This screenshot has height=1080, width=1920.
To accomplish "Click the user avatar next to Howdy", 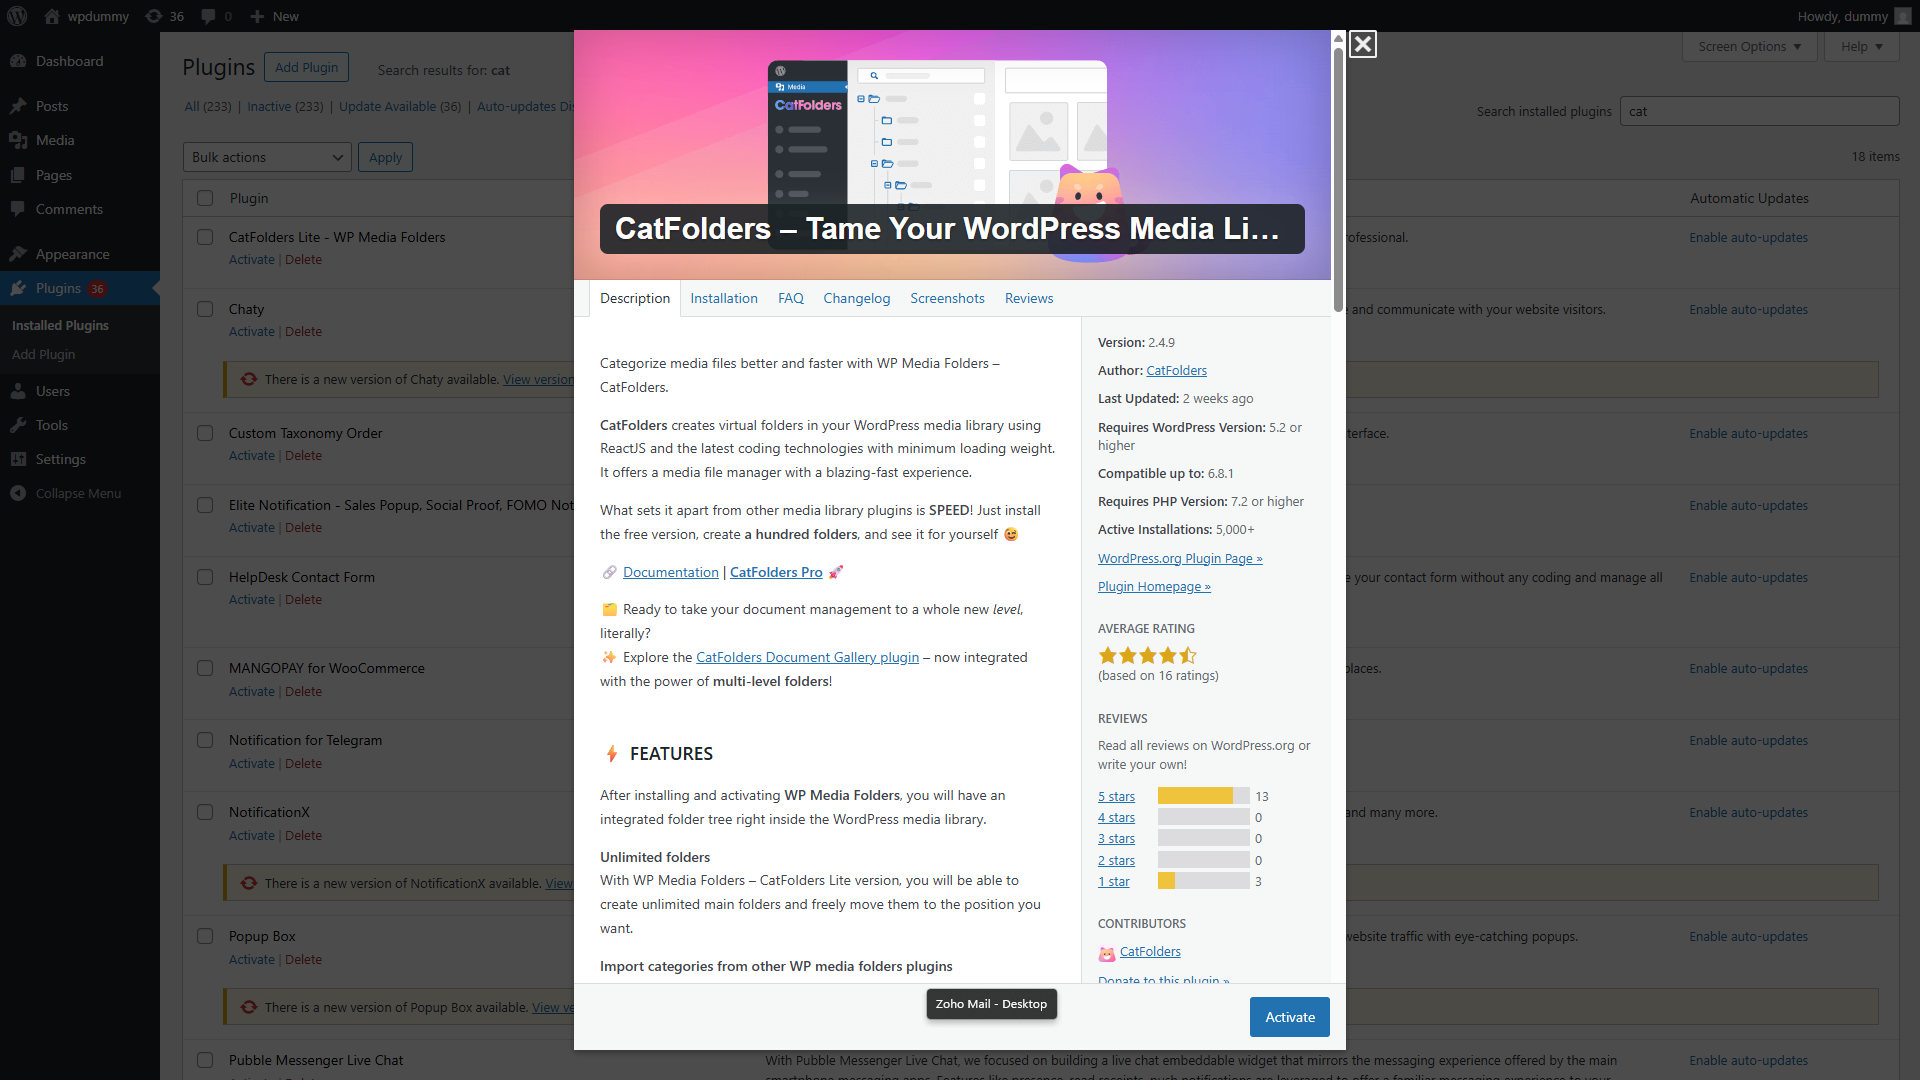I will [1902, 16].
